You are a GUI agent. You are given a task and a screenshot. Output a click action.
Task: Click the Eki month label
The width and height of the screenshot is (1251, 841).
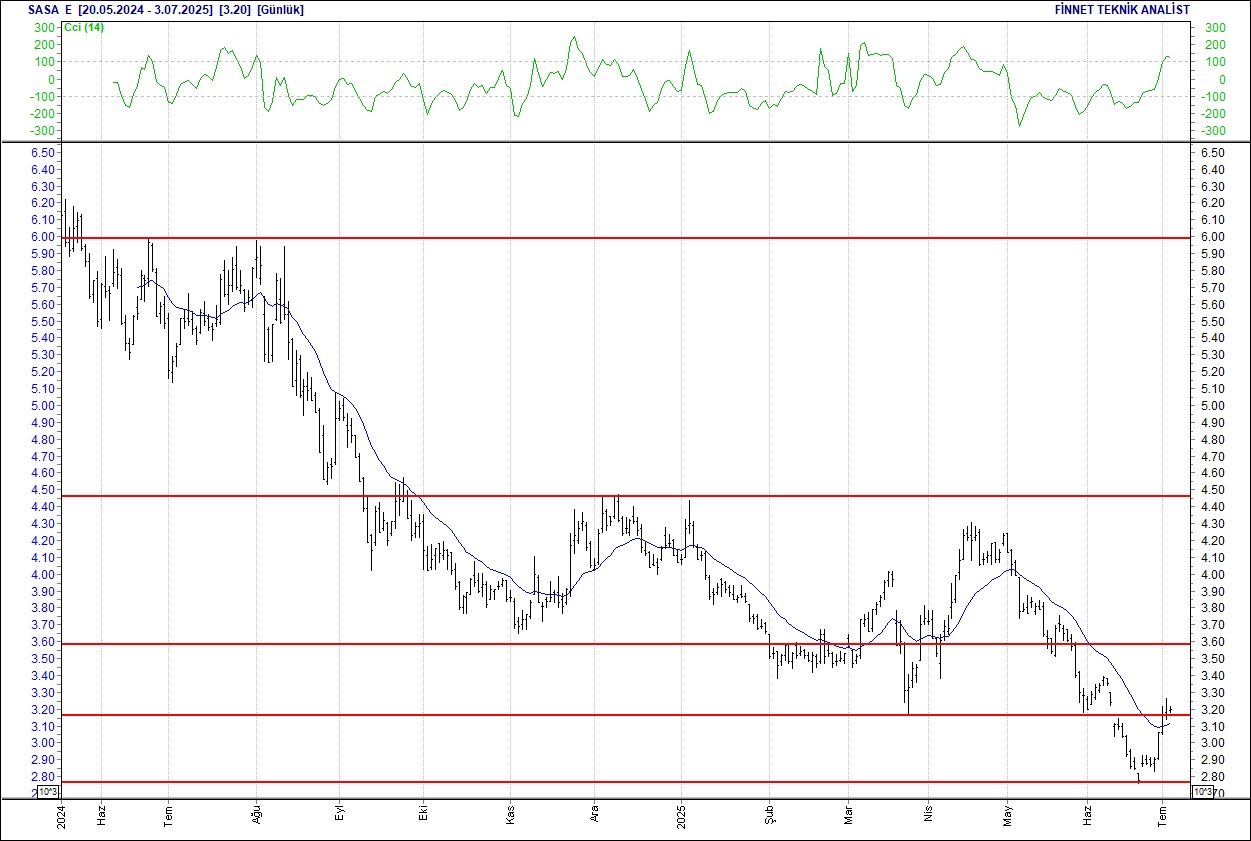point(423,812)
